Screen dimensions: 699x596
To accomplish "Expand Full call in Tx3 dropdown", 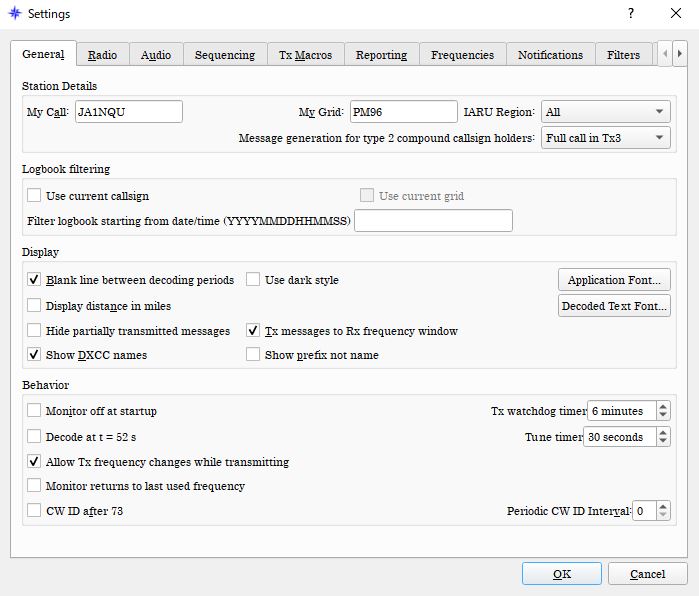I will [x=605, y=137].
